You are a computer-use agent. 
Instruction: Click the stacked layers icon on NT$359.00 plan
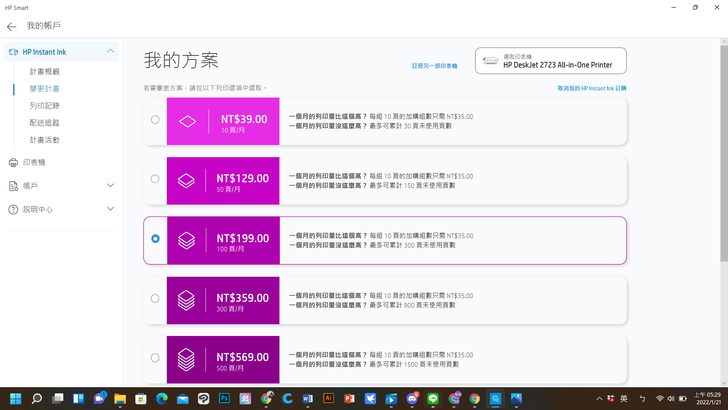[x=186, y=300]
